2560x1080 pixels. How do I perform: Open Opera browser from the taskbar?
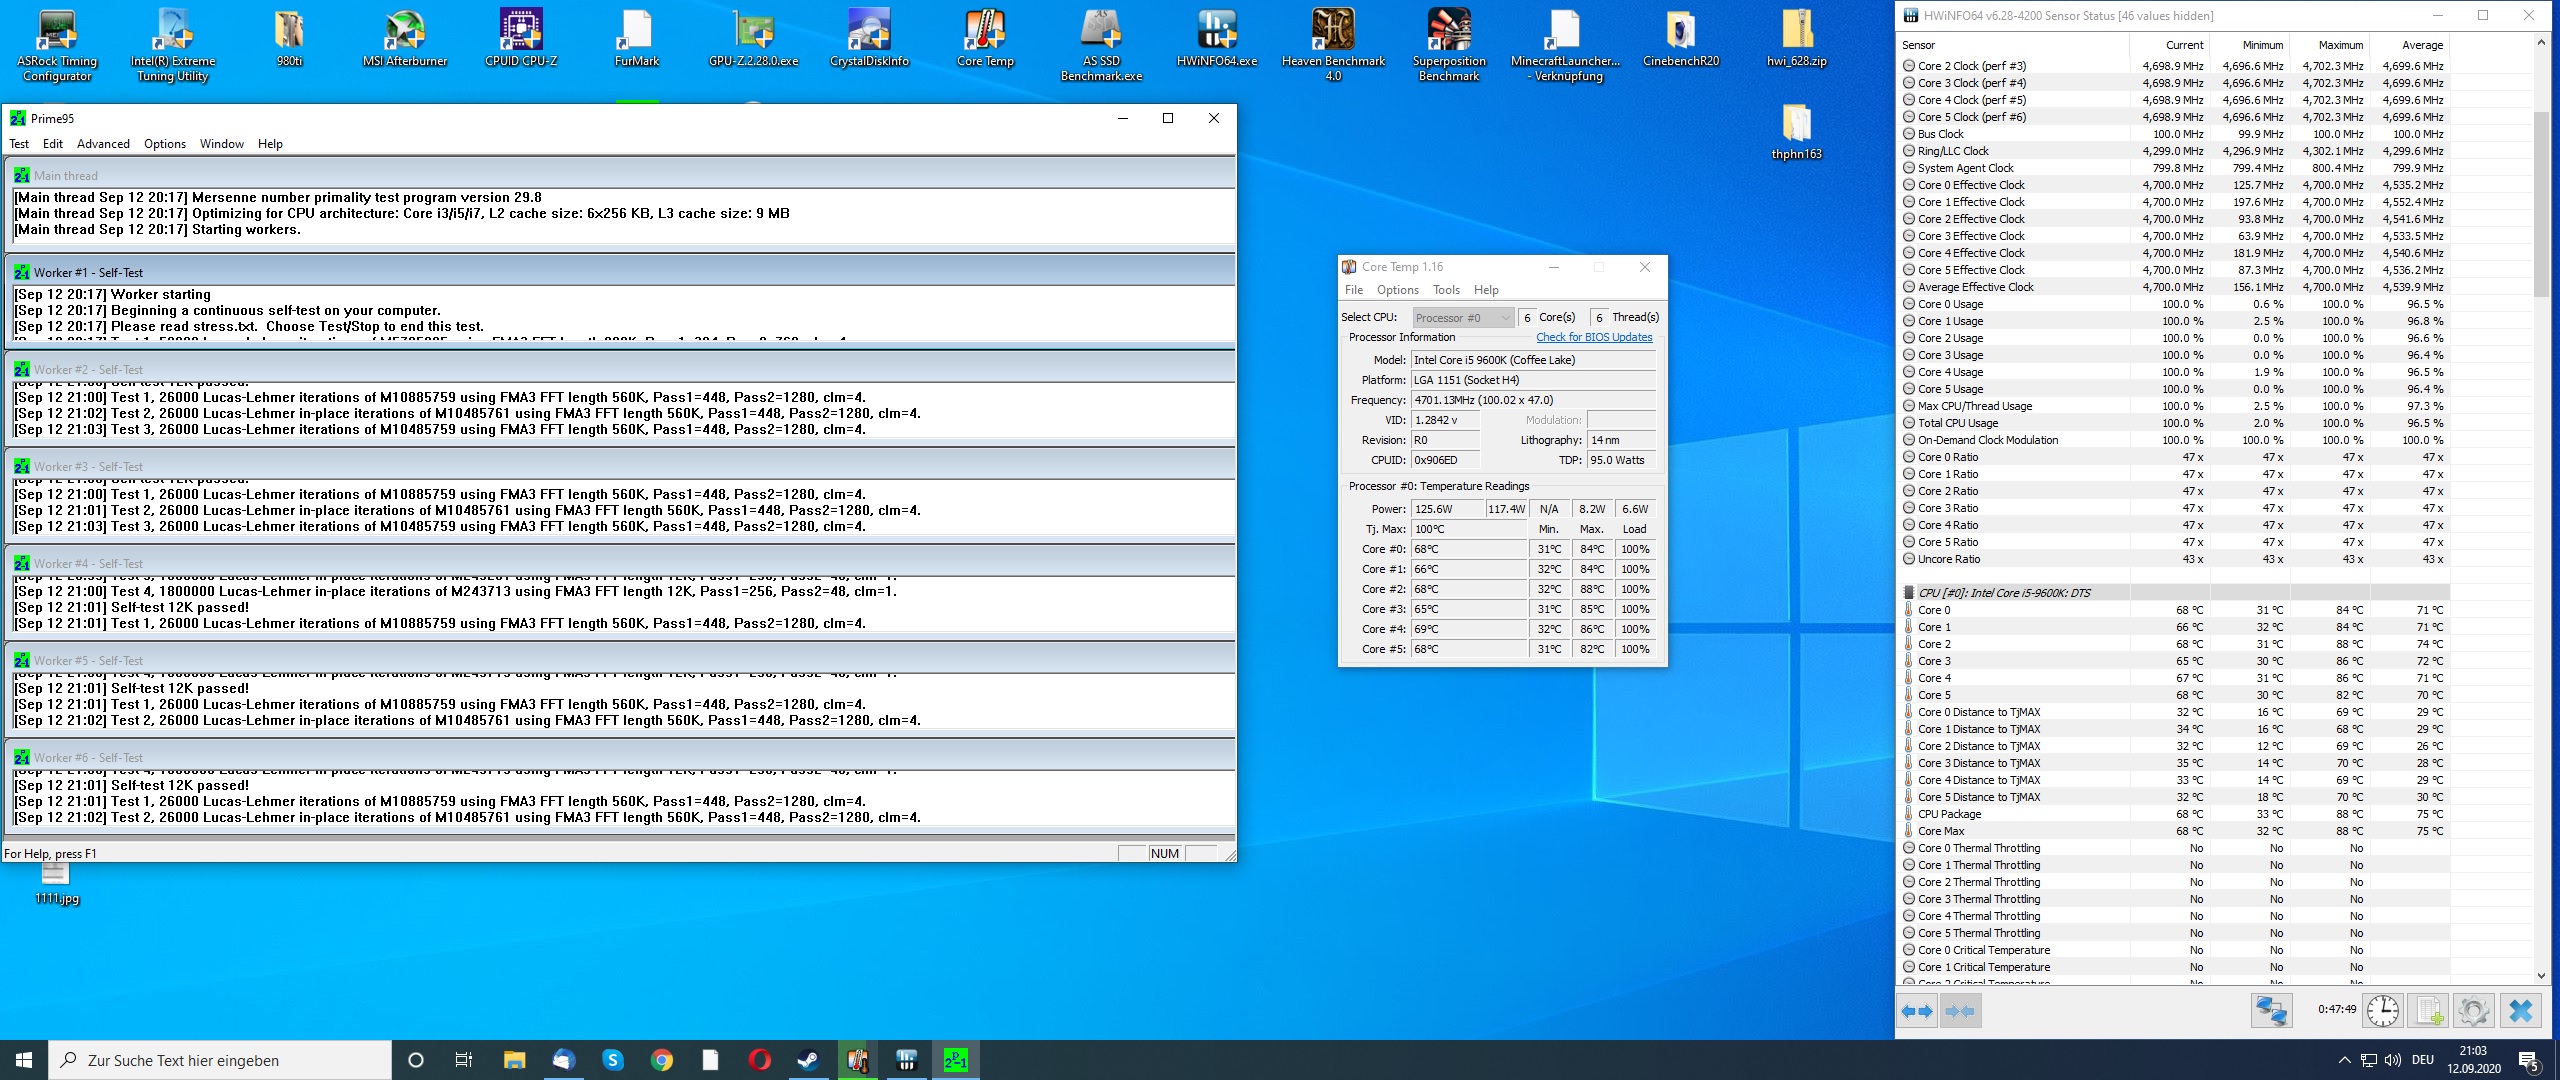coord(759,1060)
